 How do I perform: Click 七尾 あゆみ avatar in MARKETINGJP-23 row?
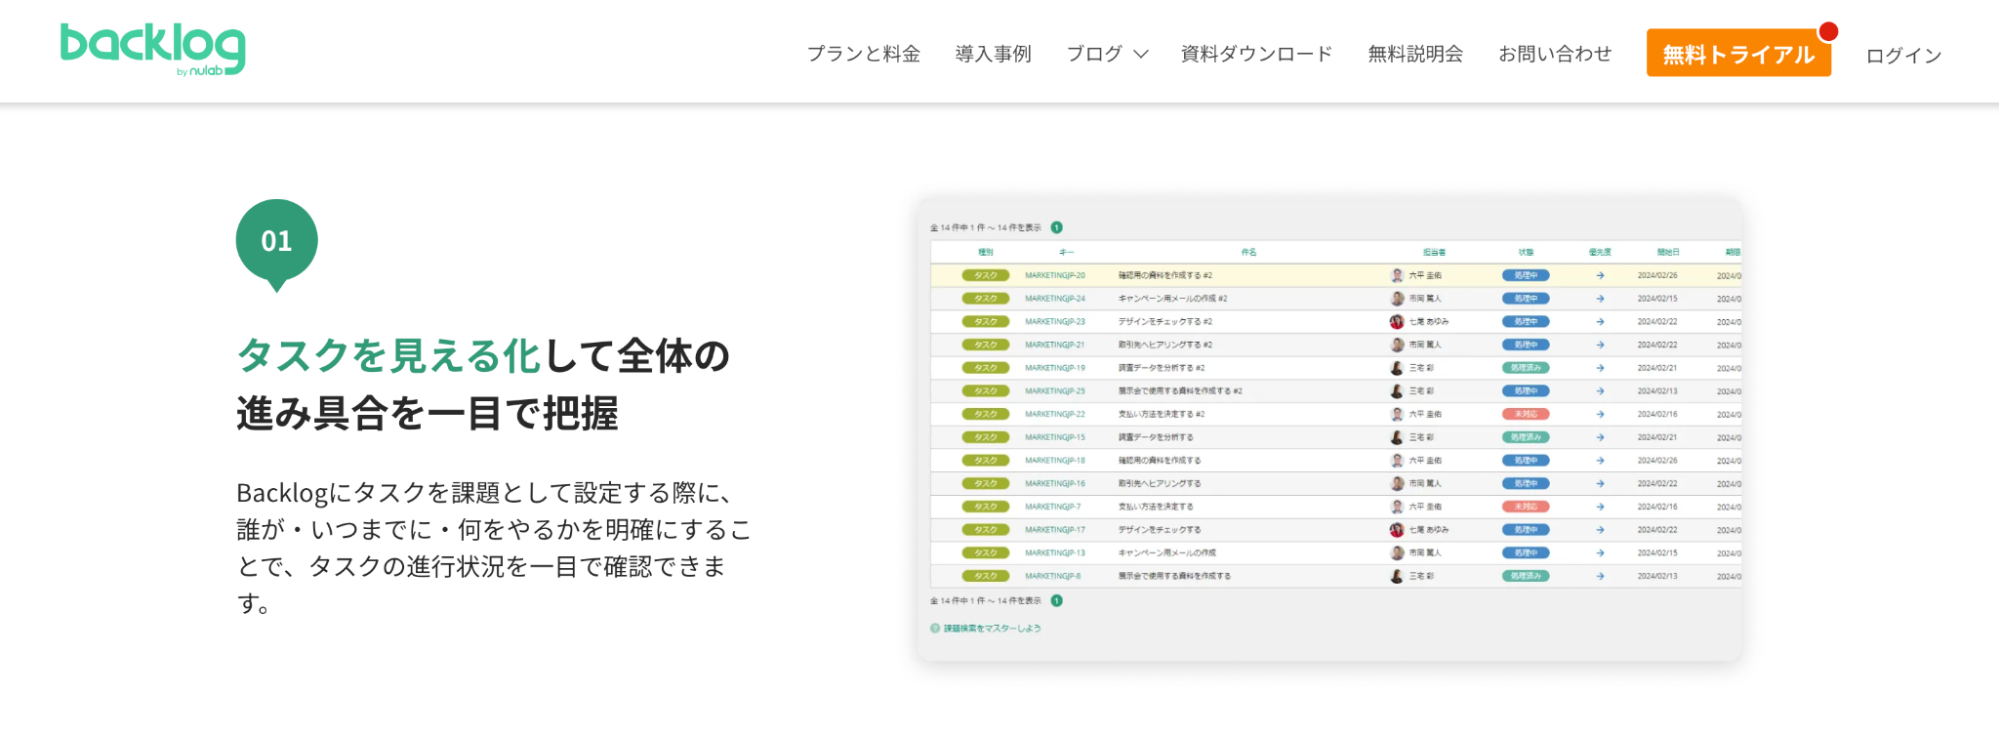1397,322
